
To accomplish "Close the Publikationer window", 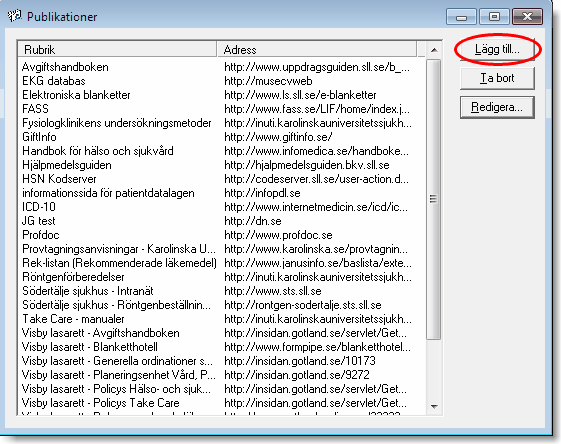I will point(527,16).
